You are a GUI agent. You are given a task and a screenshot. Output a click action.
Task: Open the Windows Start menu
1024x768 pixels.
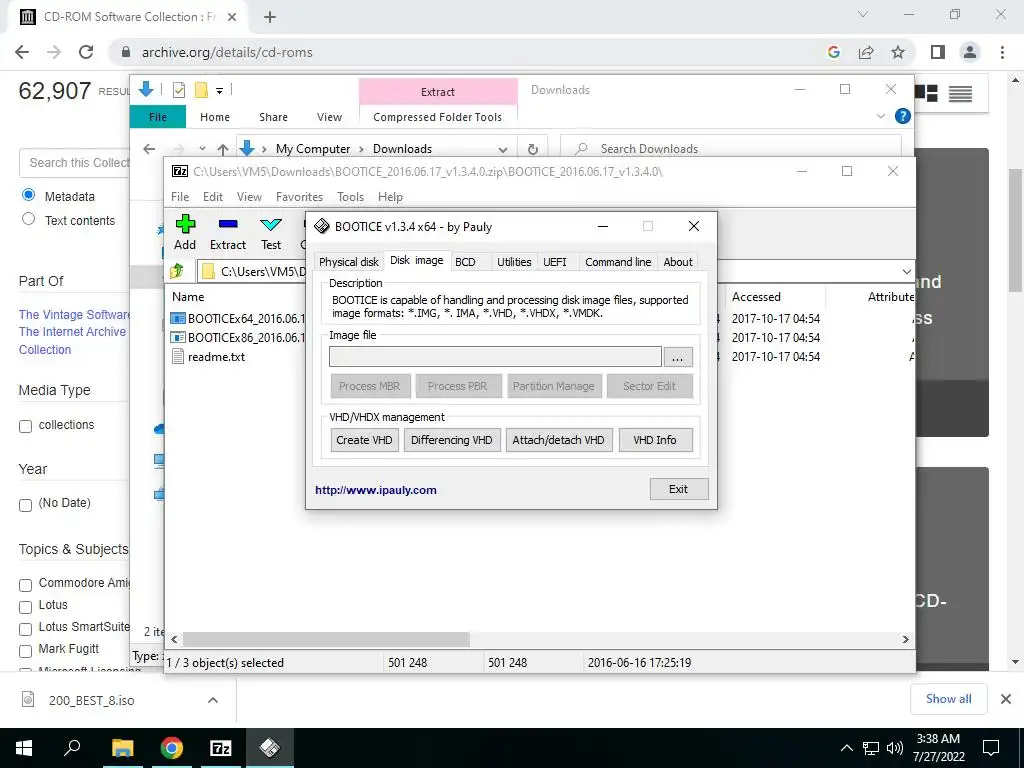pos(24,748)
